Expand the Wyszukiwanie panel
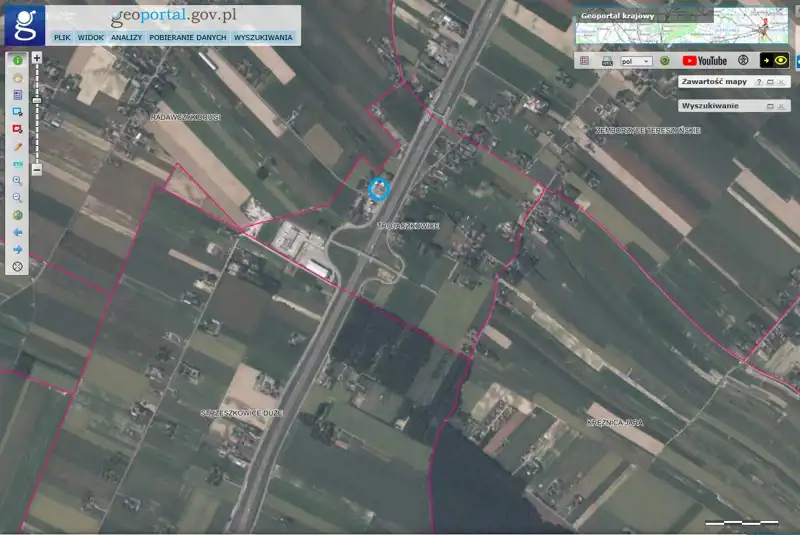 (770, 106)
